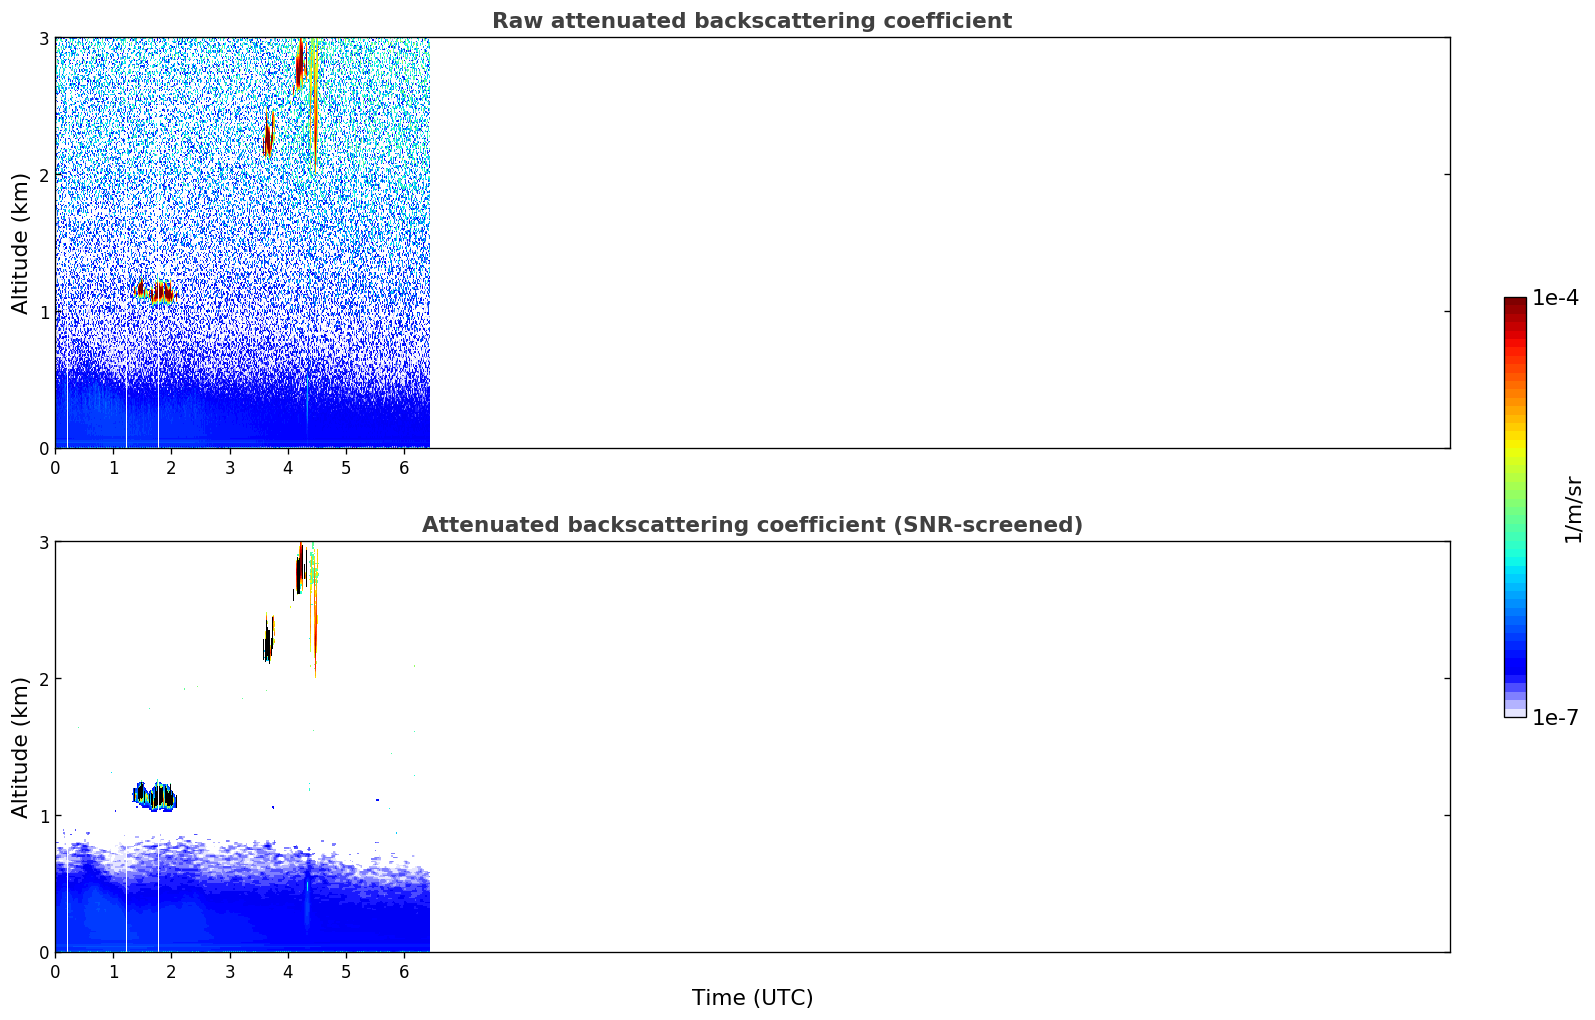Screen dimensions: 1595x1020
Task: Click the 2.2 km cloud in SNR-screened plot
Action: coord(267,642)
